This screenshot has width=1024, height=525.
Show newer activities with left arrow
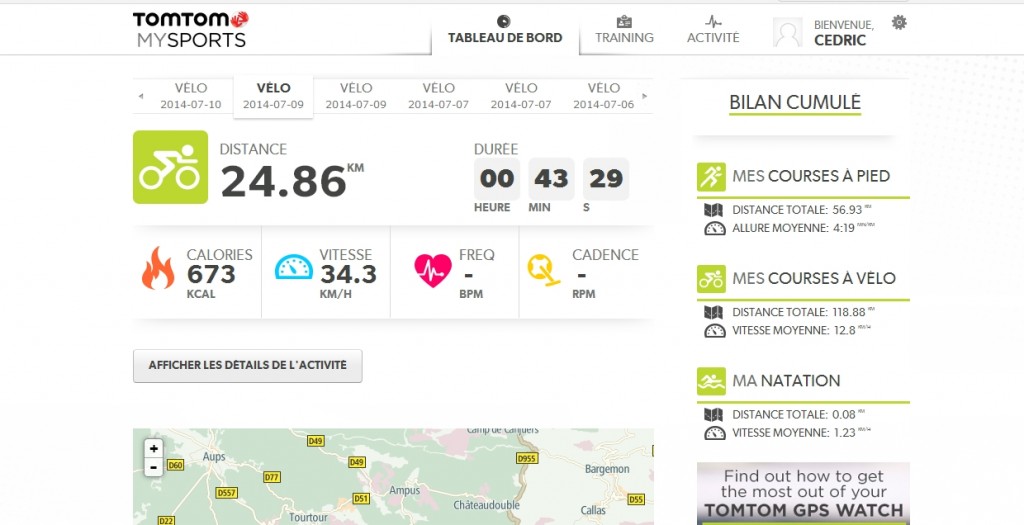click(x=140, y=97)
